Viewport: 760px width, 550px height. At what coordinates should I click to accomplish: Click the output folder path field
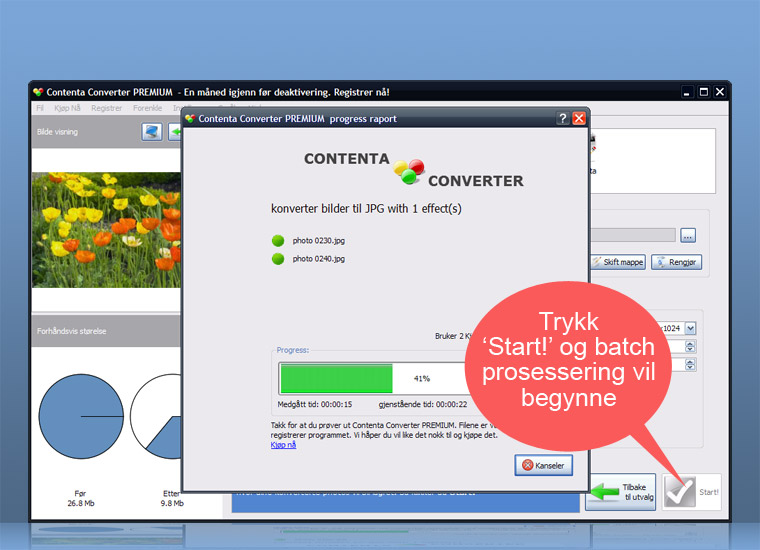(632, 236)
